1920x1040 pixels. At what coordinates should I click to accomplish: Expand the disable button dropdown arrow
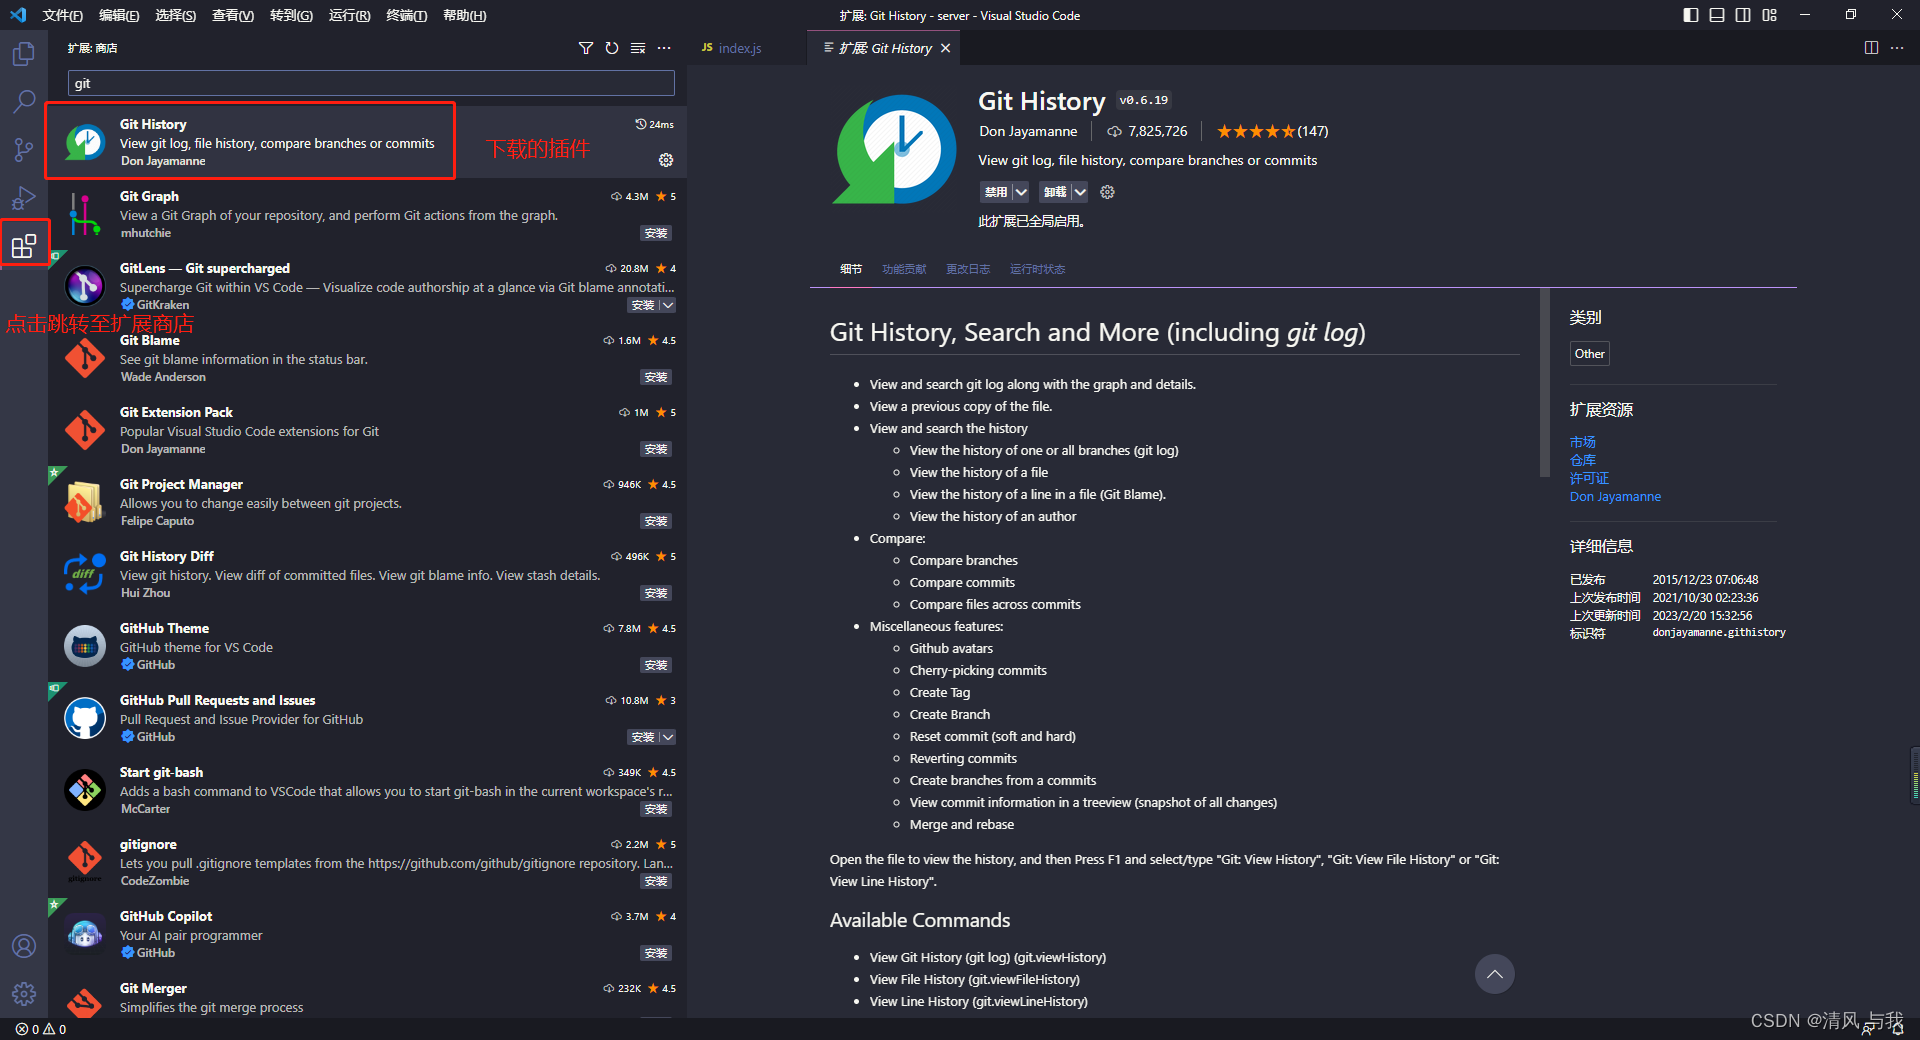coord(1021,192)
